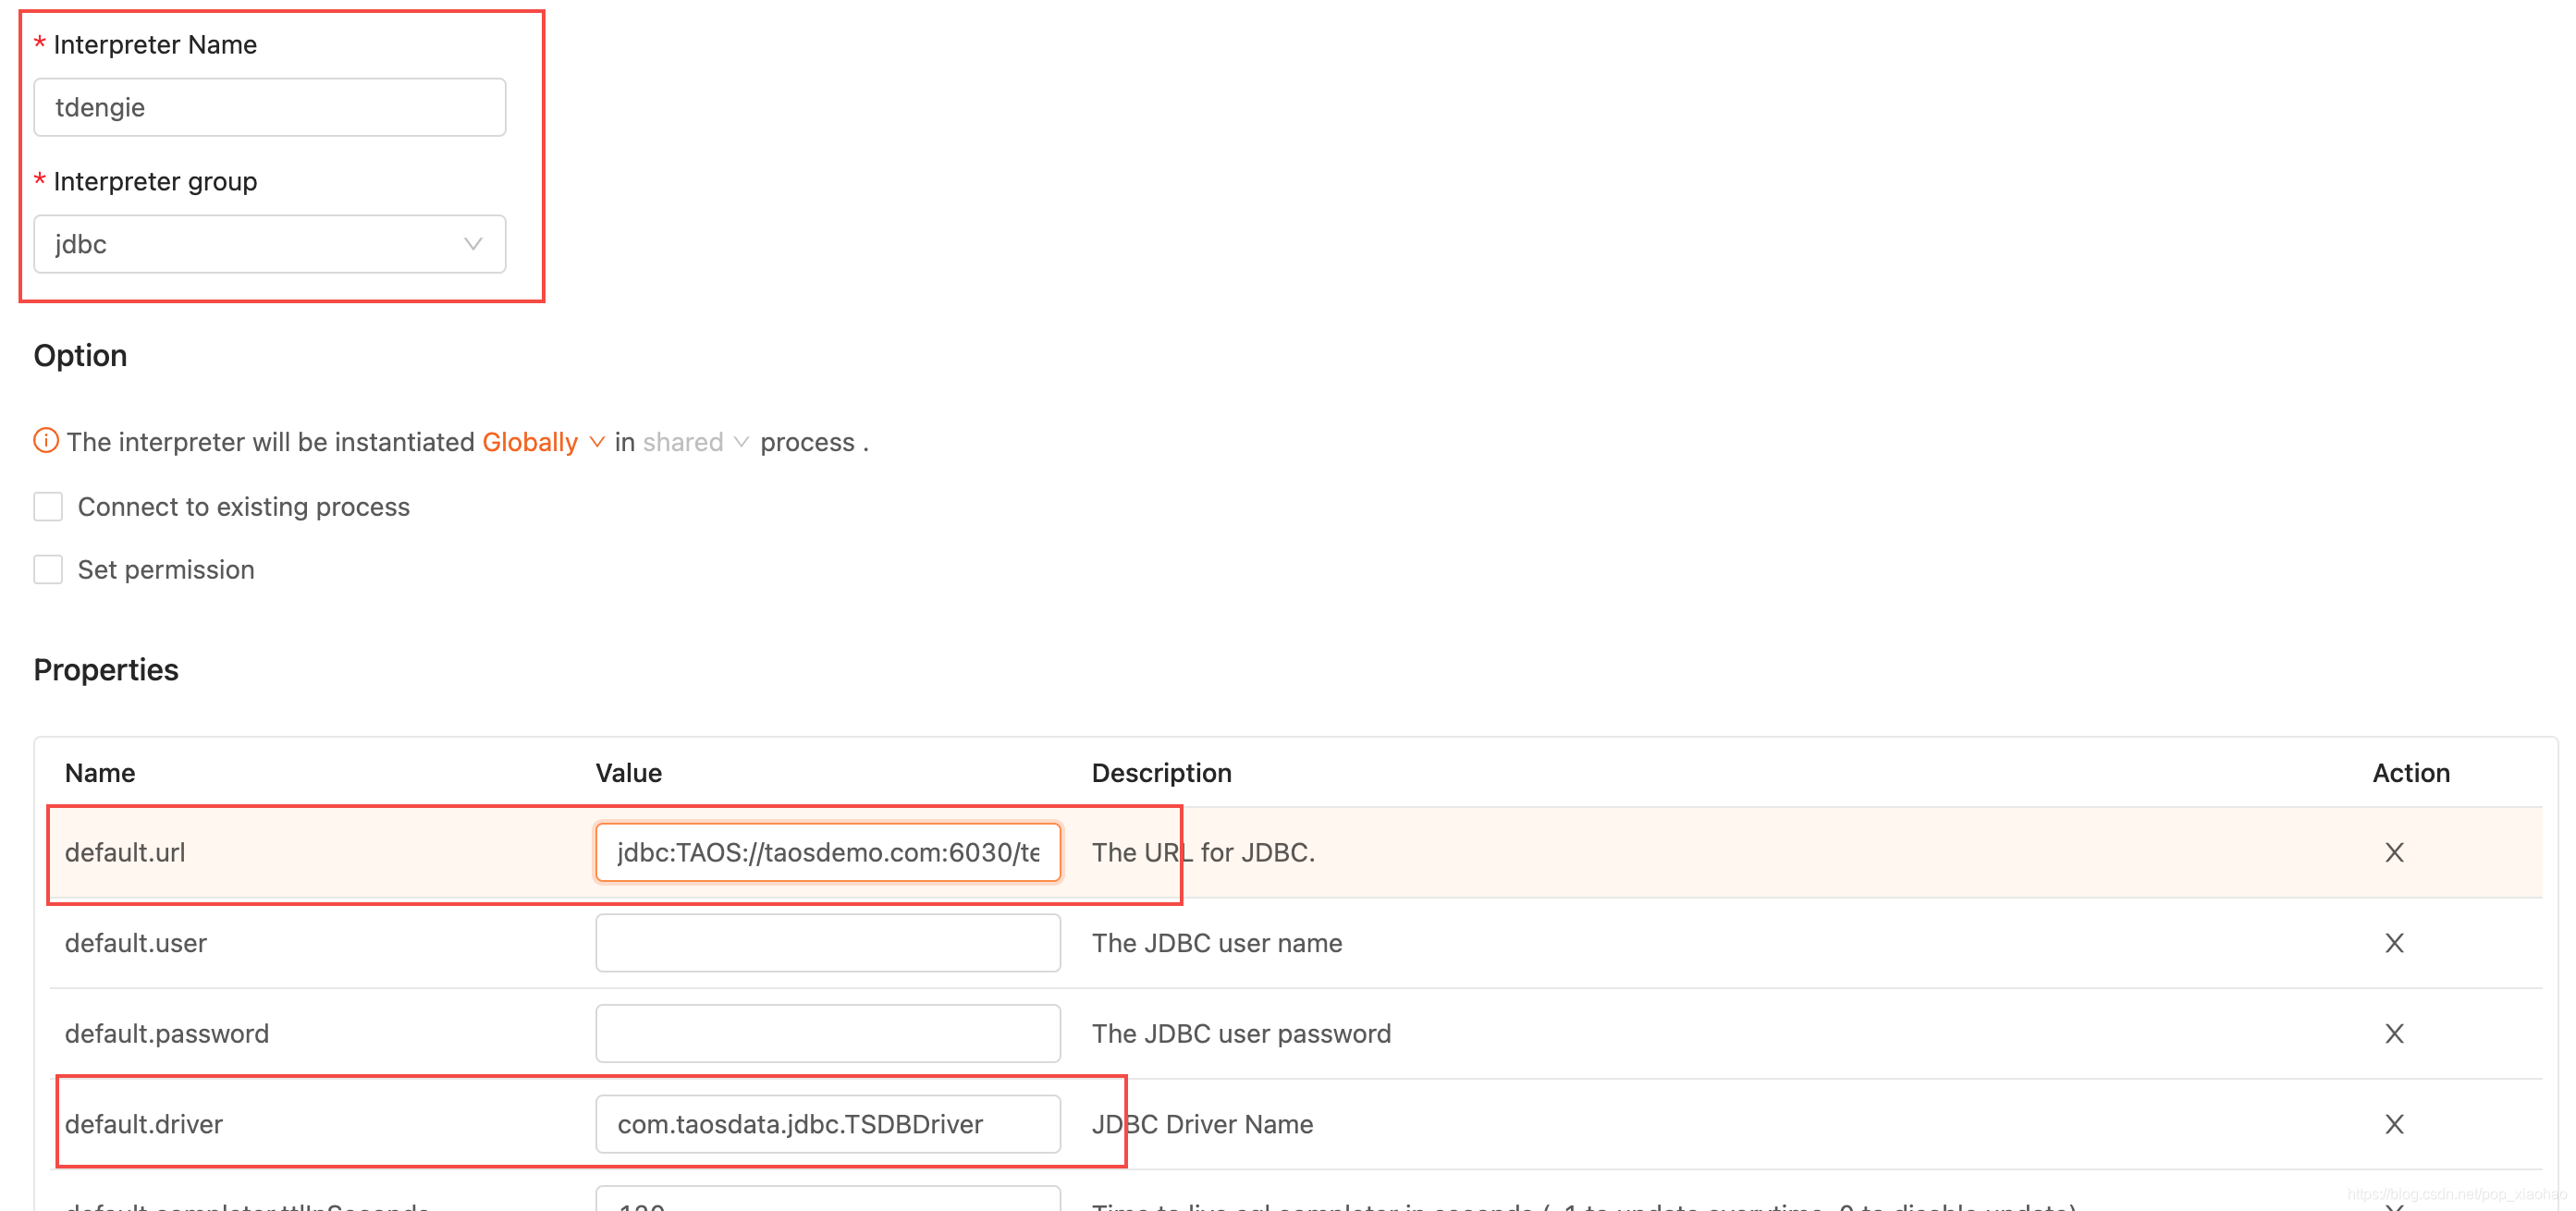The height and width of the screenshot is (1211, 2576).
Task: Click the Value column header
Action: click(628, 773)
